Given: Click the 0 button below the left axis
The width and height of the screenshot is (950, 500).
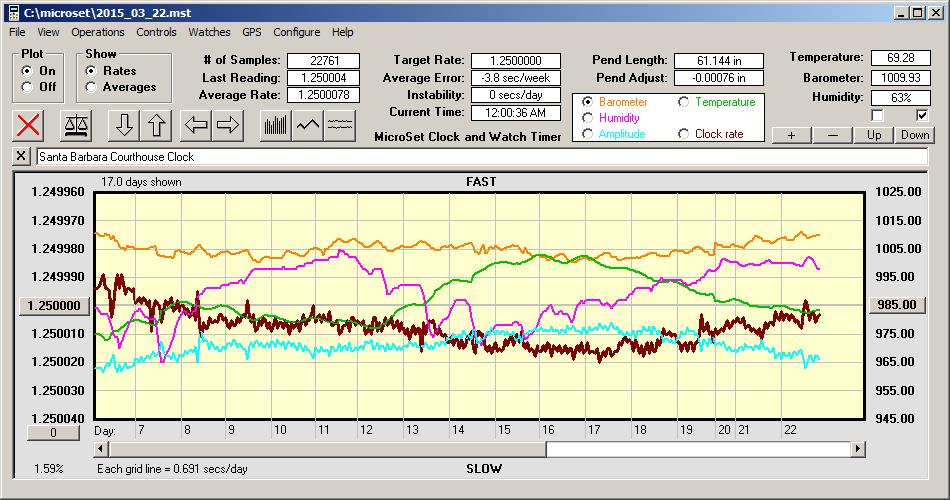Looking at the screenshot, I should click(53, 433).
